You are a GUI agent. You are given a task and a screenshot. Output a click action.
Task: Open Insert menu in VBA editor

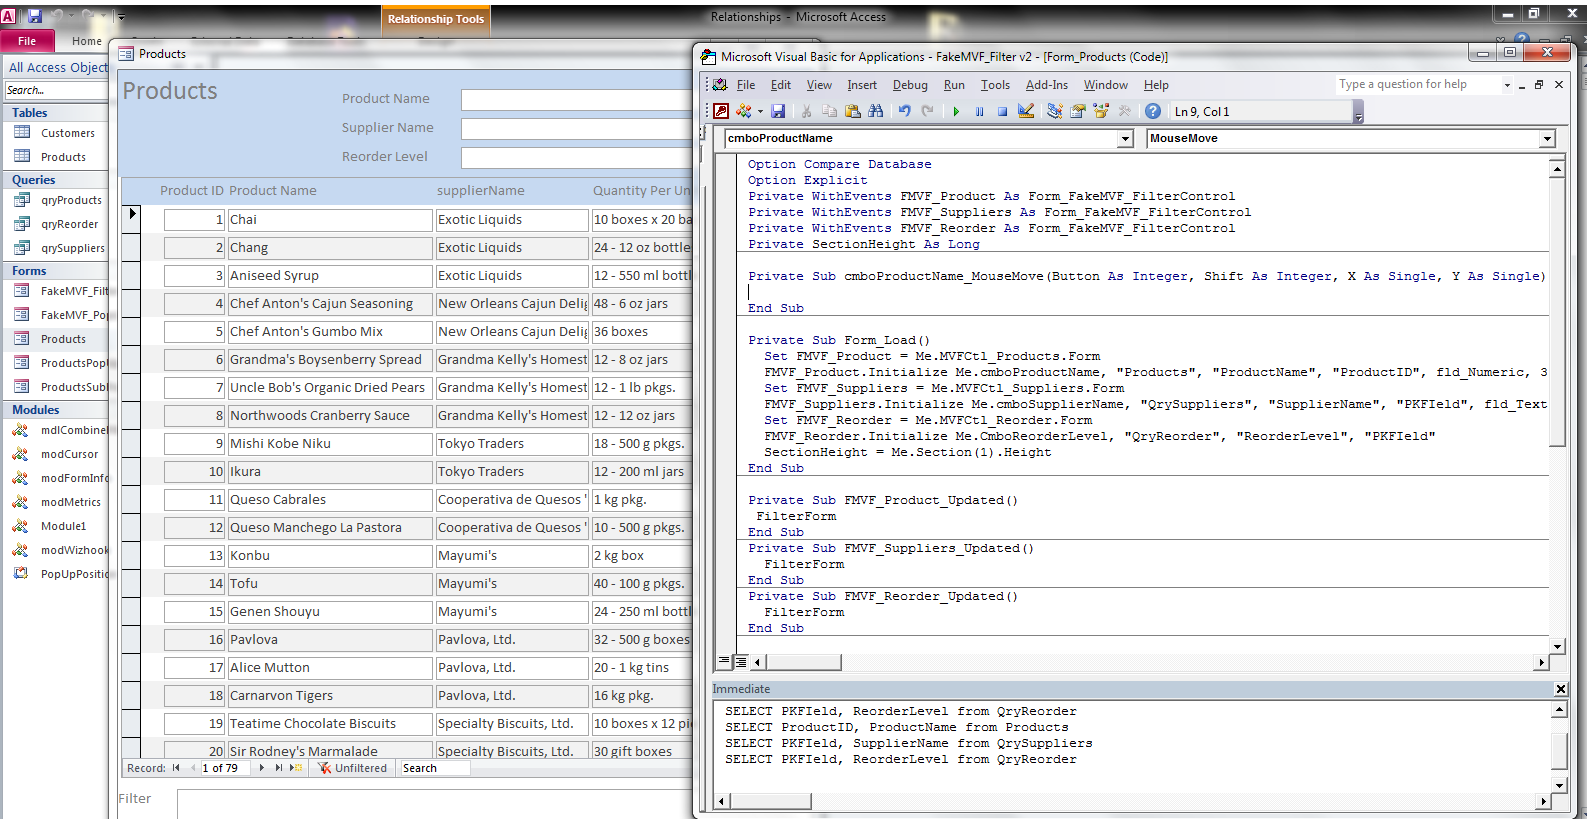pos(862,85)
